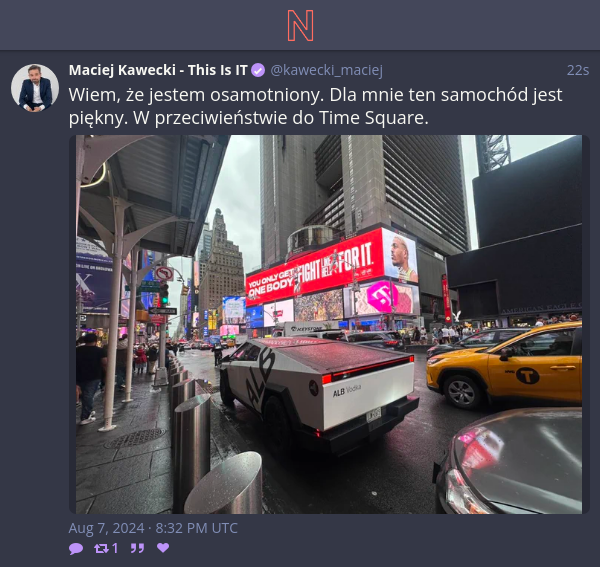
Task: Open the Nitter home logo
Action: pyautogui.click(x=300, y=26)
